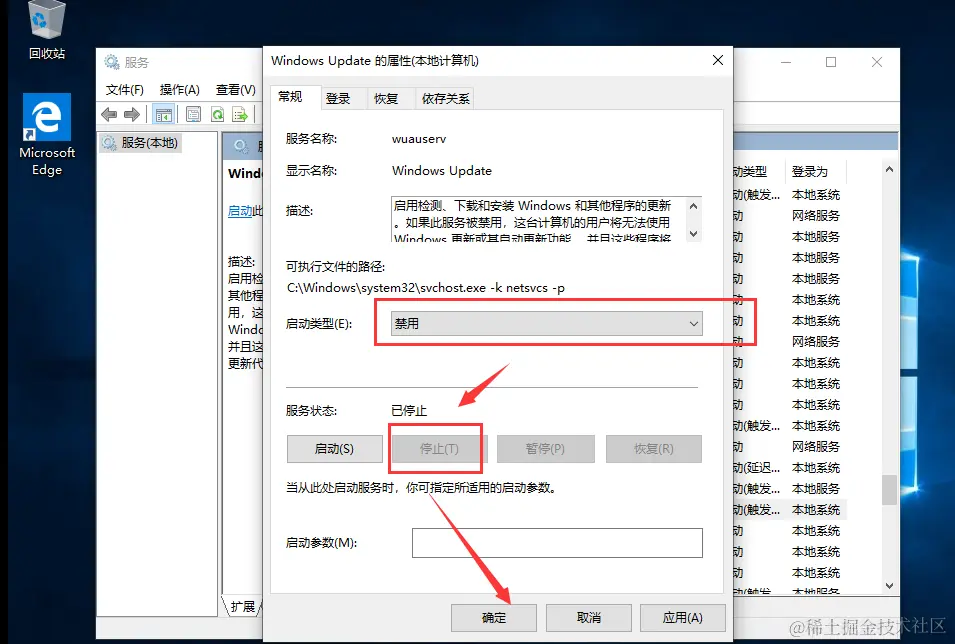Click the 确定 button
This screenshot has width=955, height=644.
coord(494,618)
